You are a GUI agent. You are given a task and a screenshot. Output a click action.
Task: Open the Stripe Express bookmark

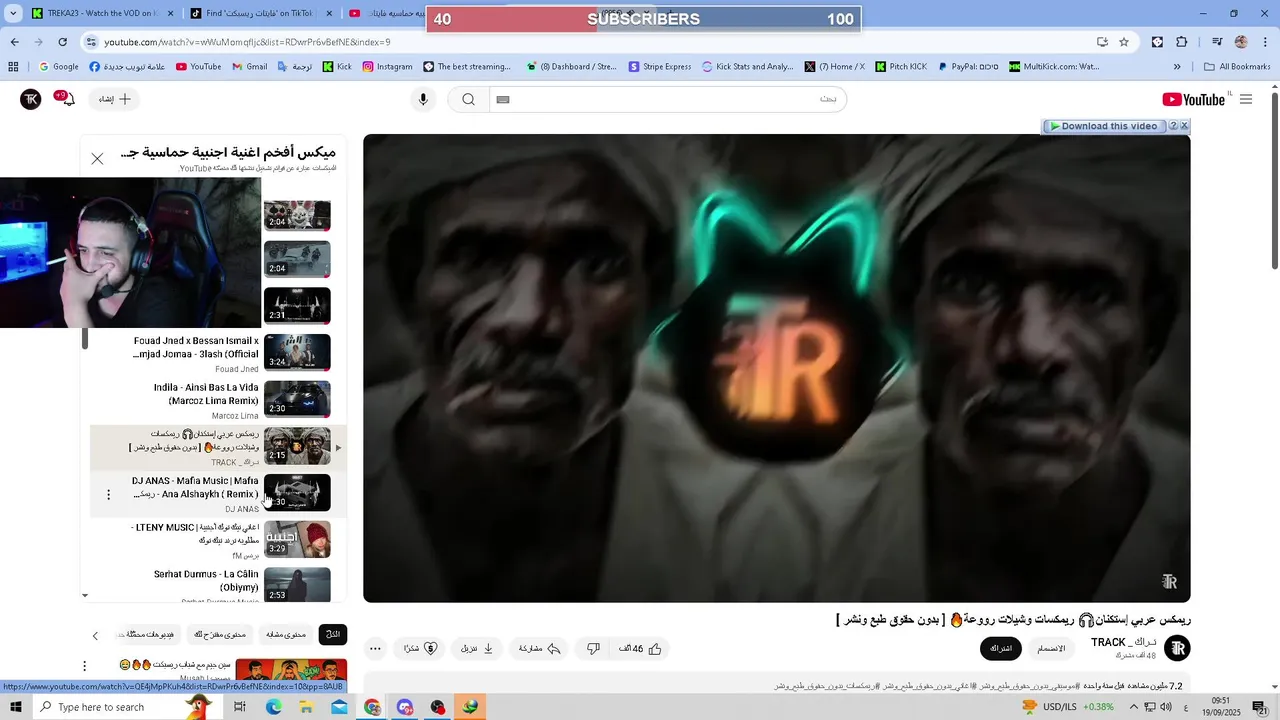tap(660, 67)
